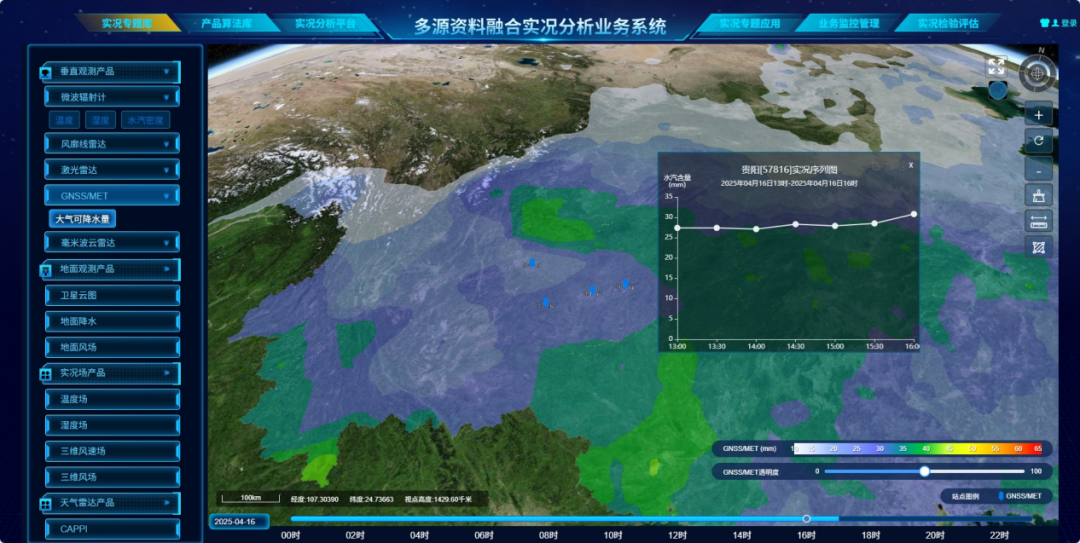1080x543 pixels.
Task: Select the area measurement polygon tool
Action: click(x=1038, y=247)
